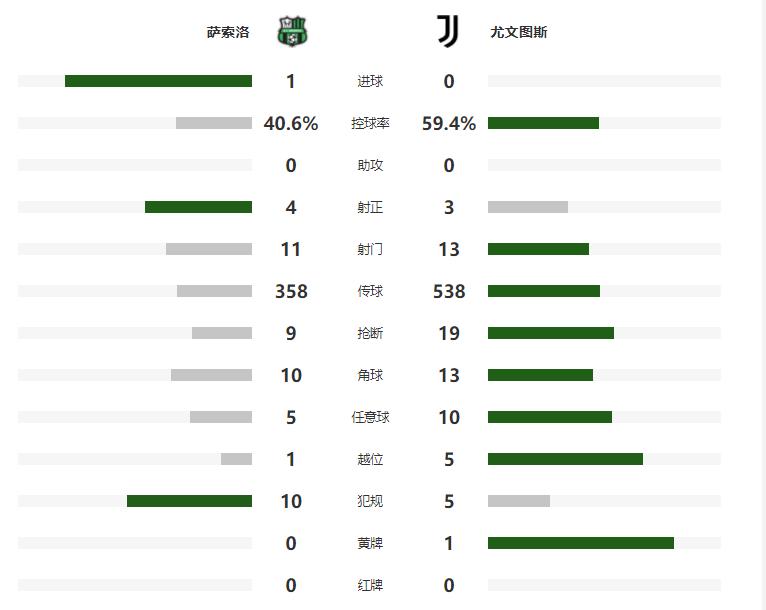766x610 pixels.
Task: Select the 角球 stat label
Action: [370, 376]
